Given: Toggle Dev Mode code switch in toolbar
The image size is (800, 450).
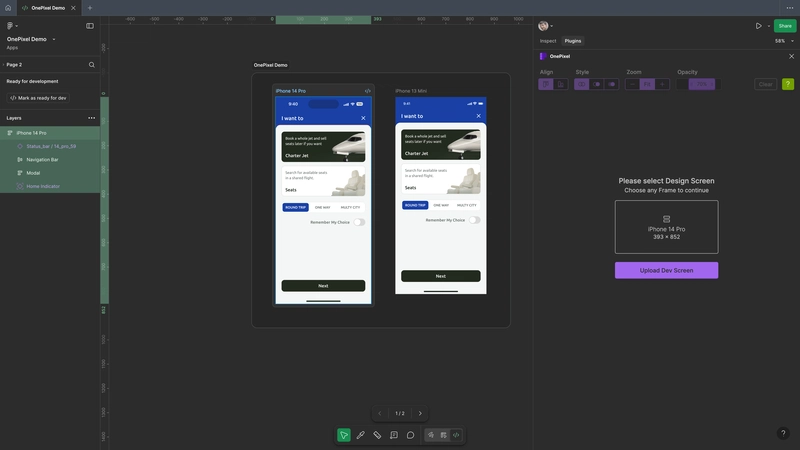Looking at the screenshot, I should click(456, 435).
